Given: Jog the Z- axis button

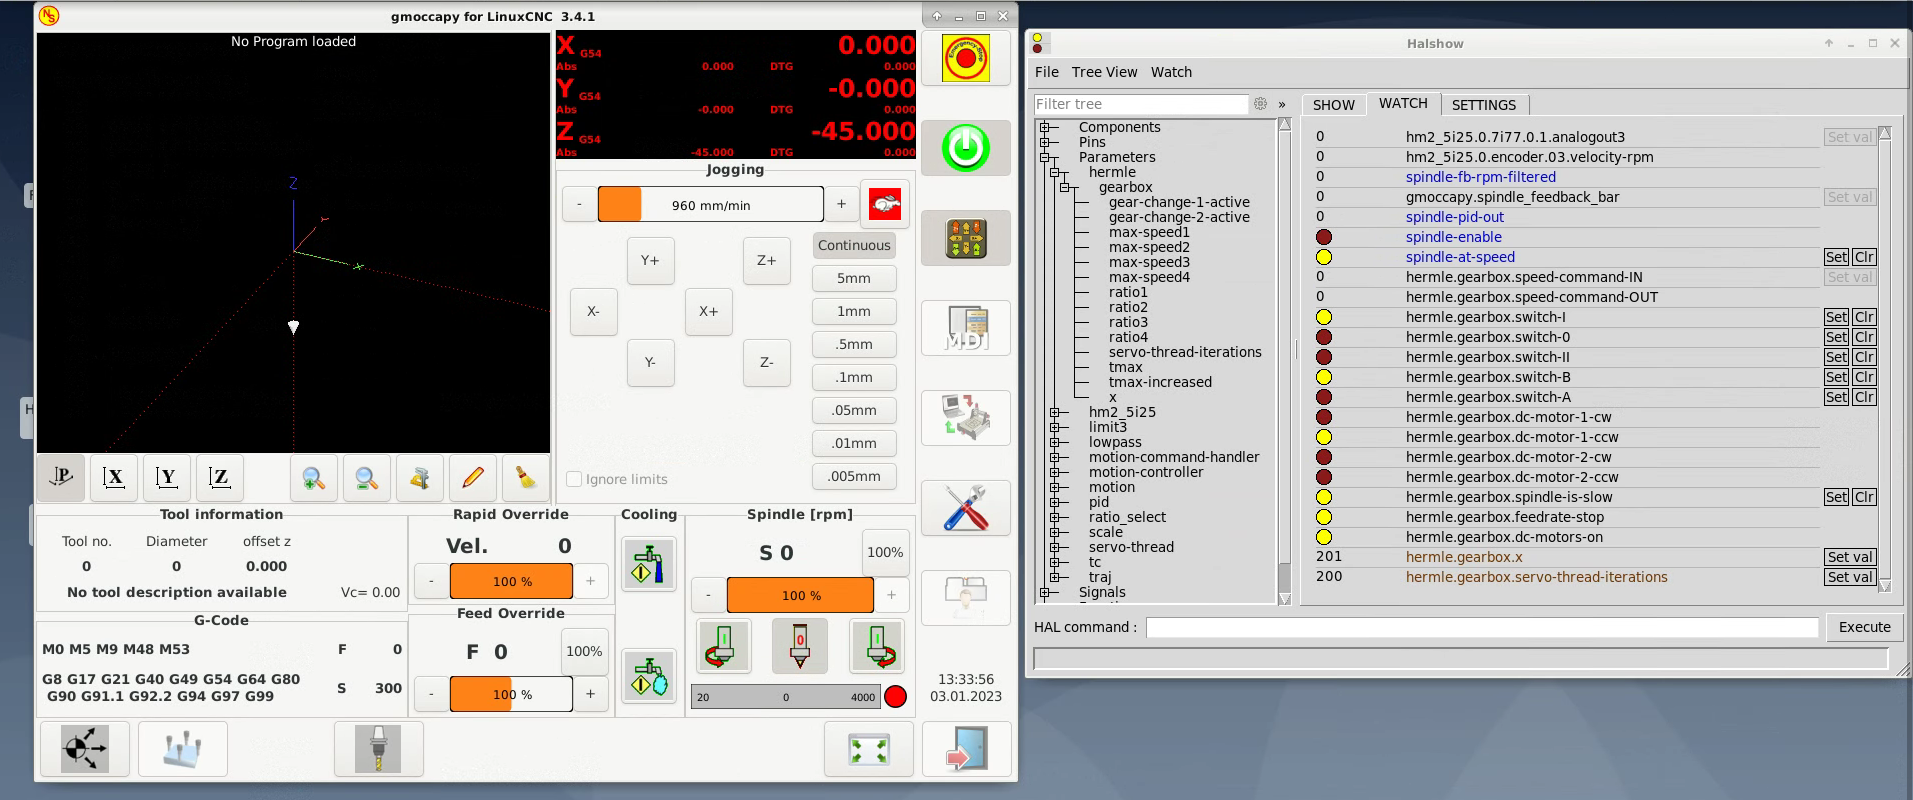Looking at the screenshot, I should click(x=766, y=362).
